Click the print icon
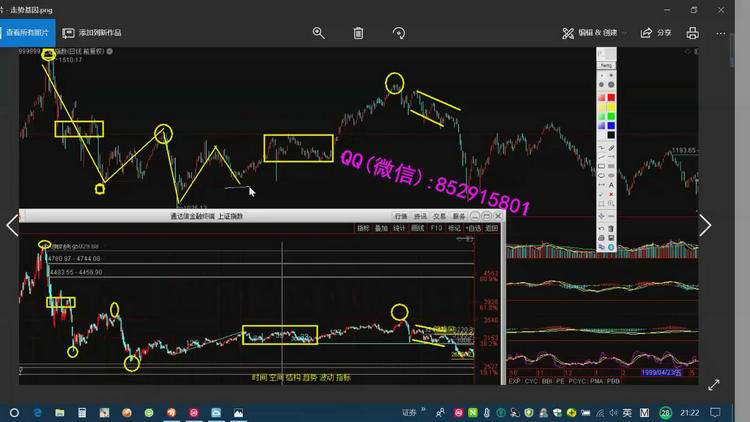The height and width of the screenshot is (422, 750). click(692, 32)
